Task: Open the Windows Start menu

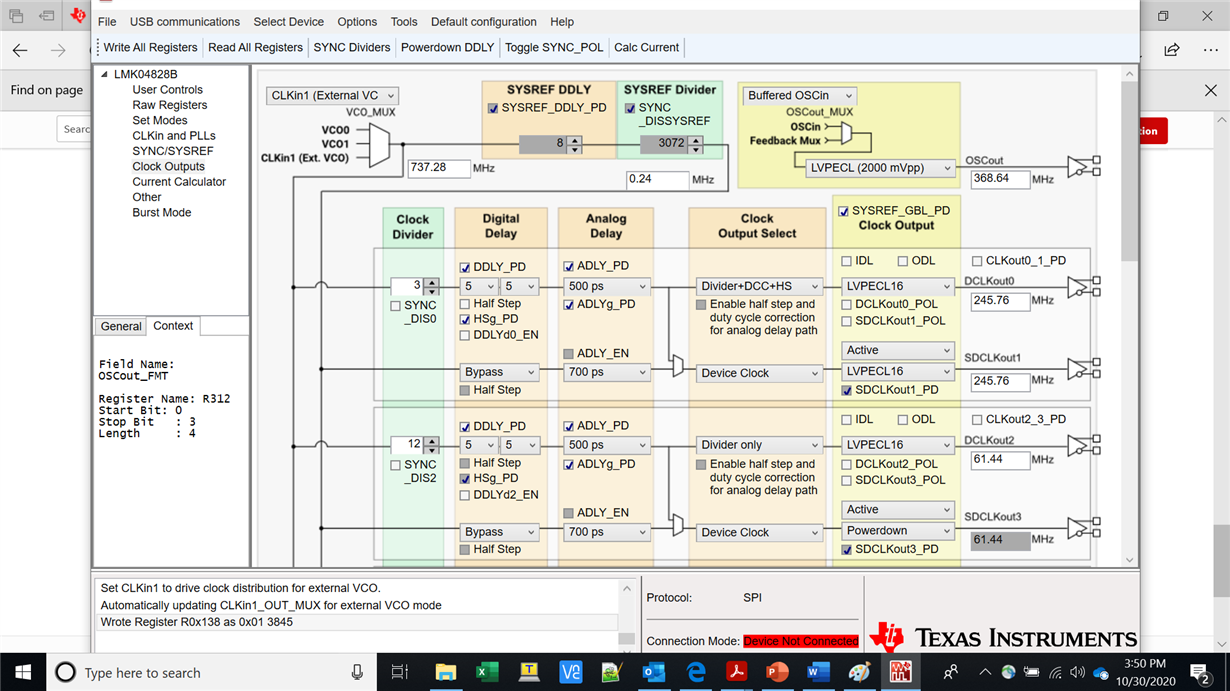Action: tap(23, 672)
